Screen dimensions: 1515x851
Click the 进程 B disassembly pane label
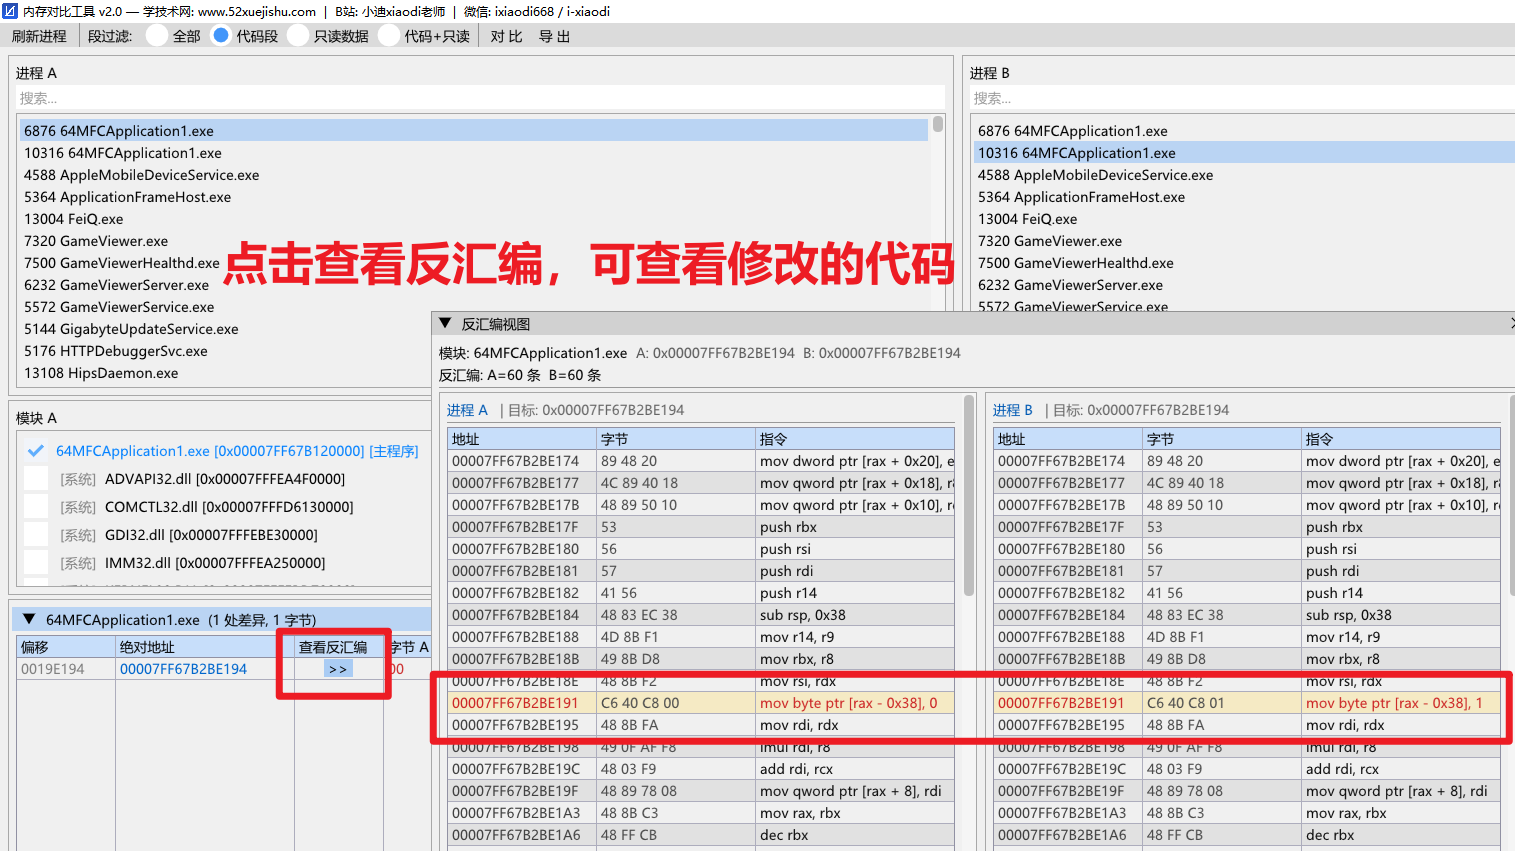click(x=1013, y=410)
